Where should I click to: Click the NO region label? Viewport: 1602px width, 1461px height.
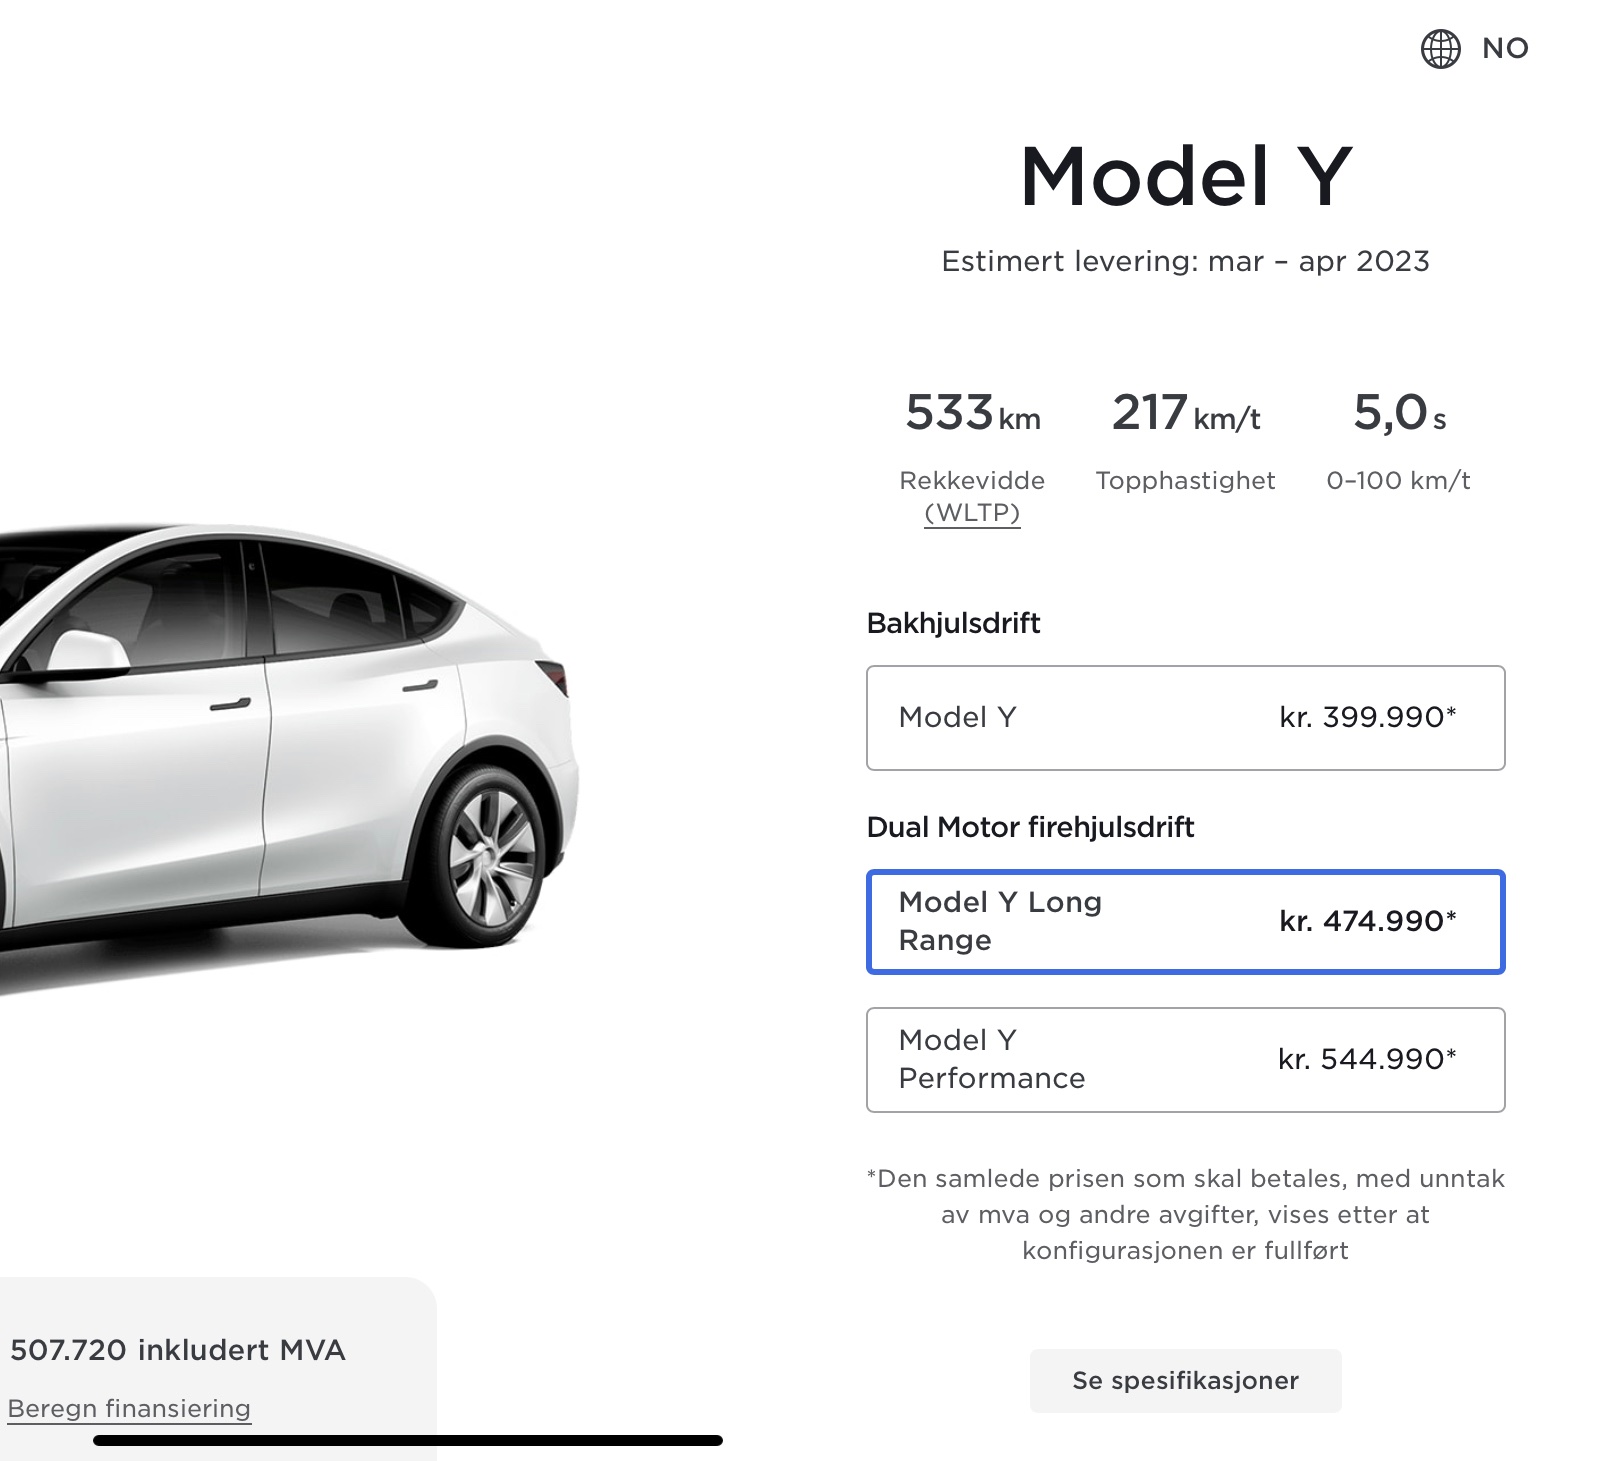[1505, 49]
